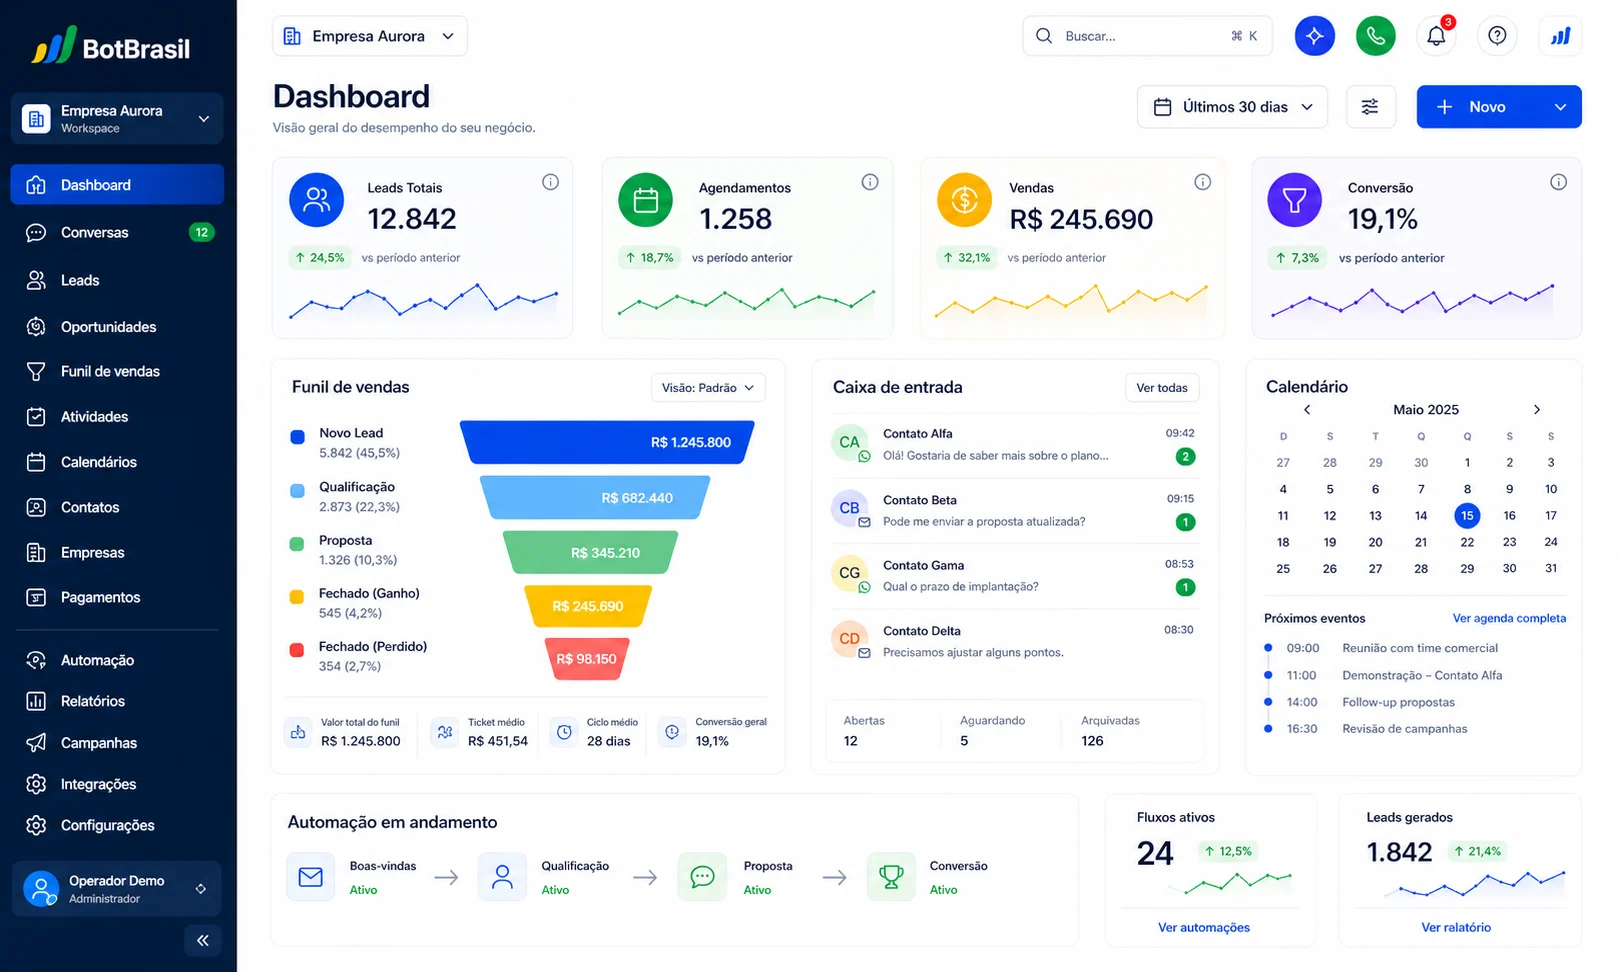Open the filter sliders settings button
This screenshot has width=1619, height=972.
pyautogui.click(x=1370, y=107)
